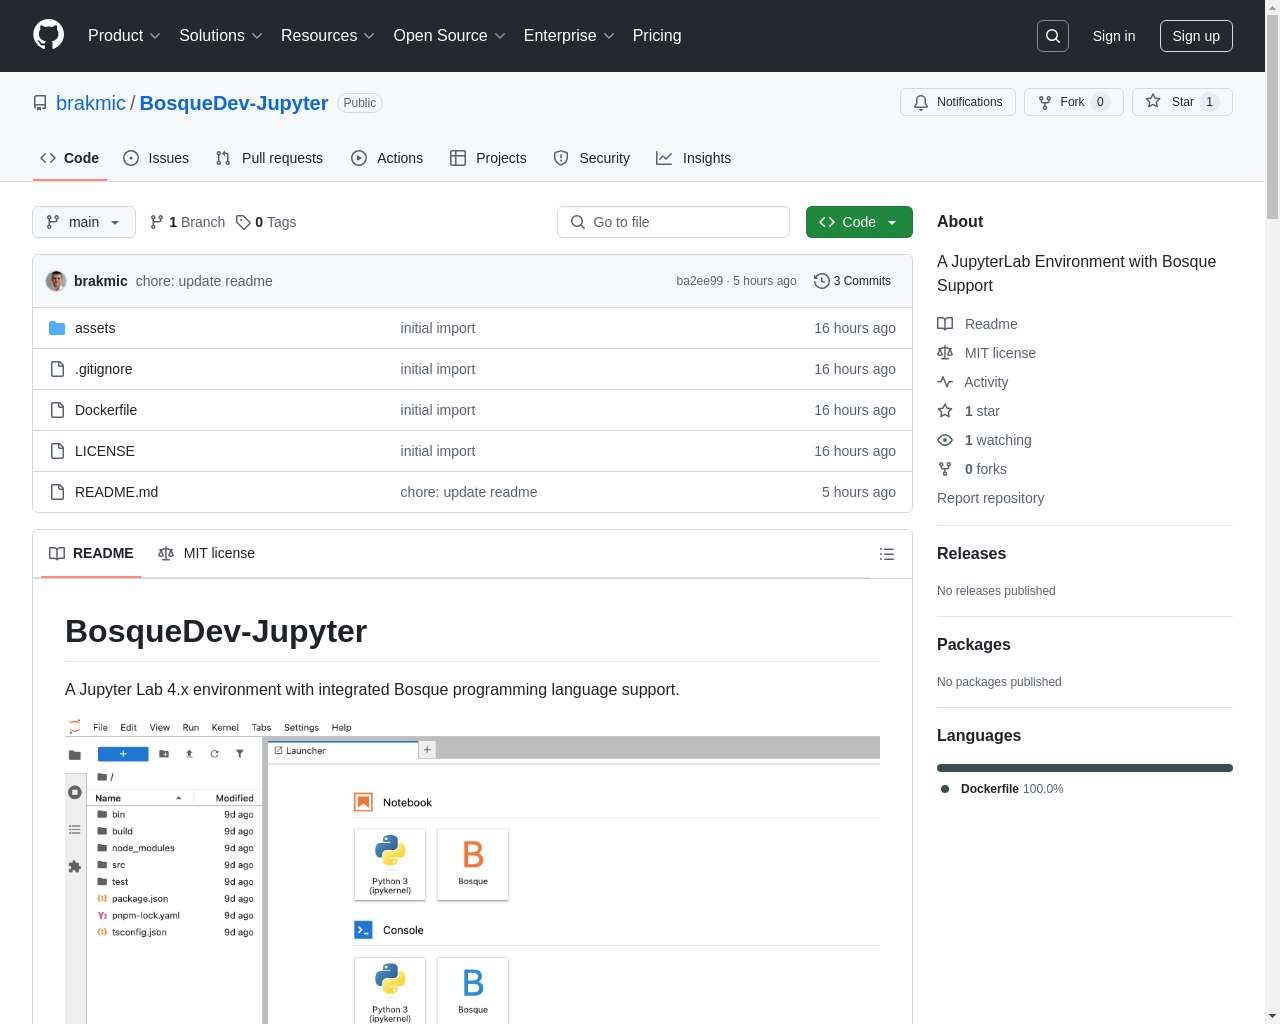The image size is (1280, 1024).
Task: Expand the Open Source menu
Action: tap(450, 36)
